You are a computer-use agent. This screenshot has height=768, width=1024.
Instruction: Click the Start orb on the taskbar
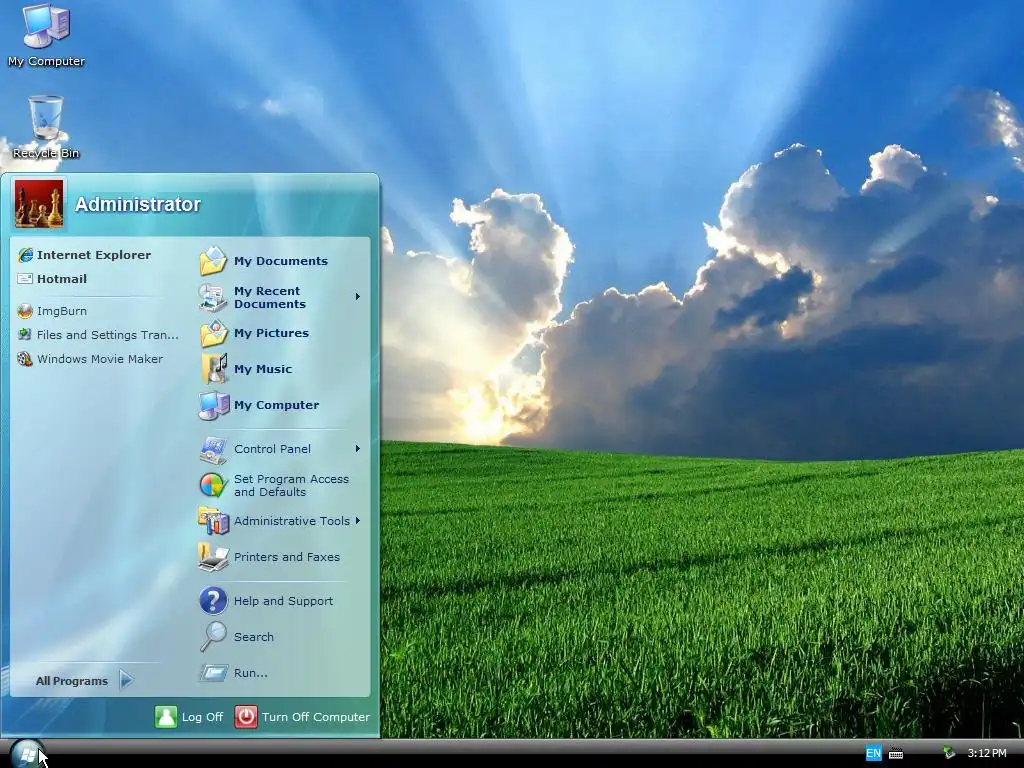[x=27, y=754]
